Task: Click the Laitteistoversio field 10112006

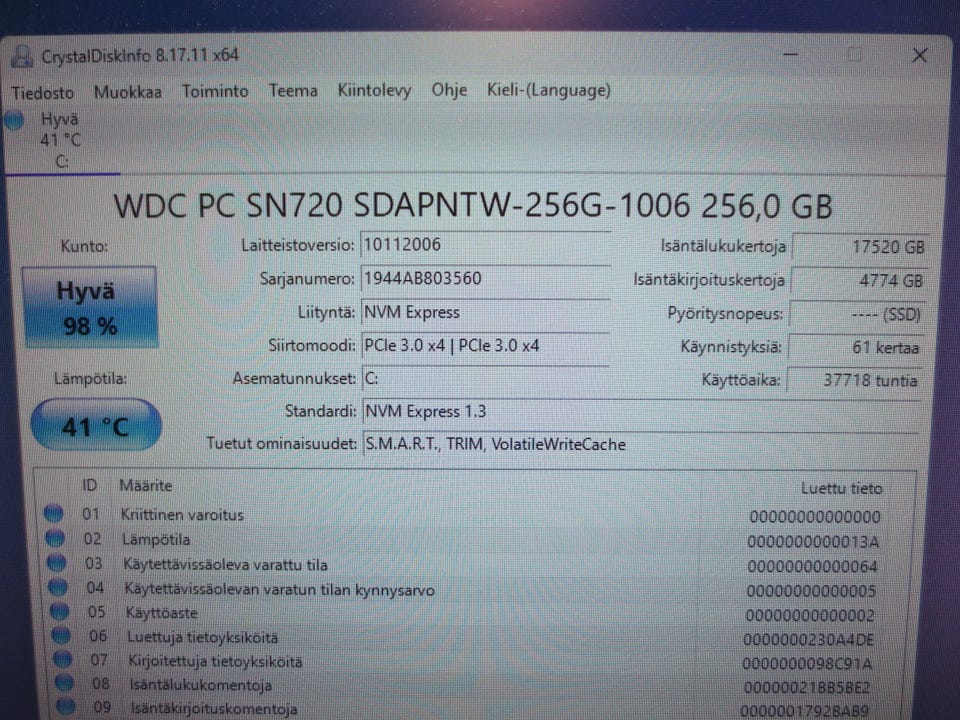Action: point(486,245)
